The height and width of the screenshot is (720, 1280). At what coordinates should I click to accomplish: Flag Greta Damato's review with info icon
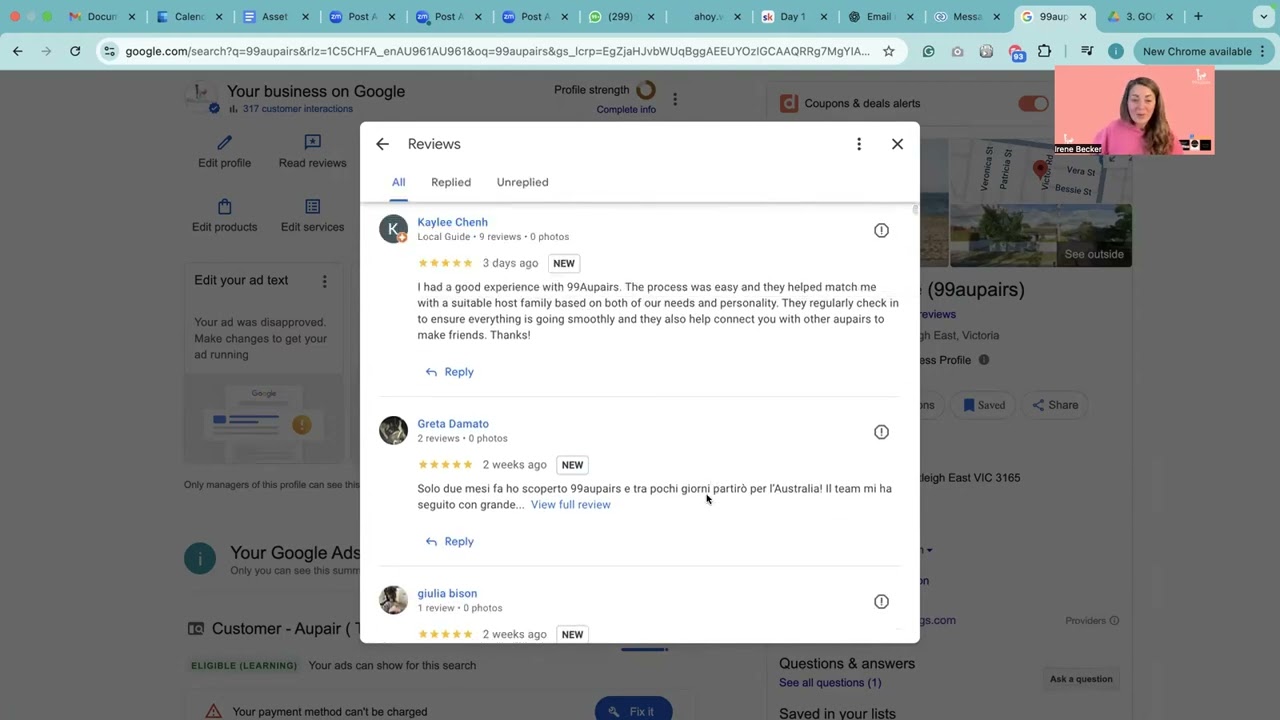click(x=881, y=432)
